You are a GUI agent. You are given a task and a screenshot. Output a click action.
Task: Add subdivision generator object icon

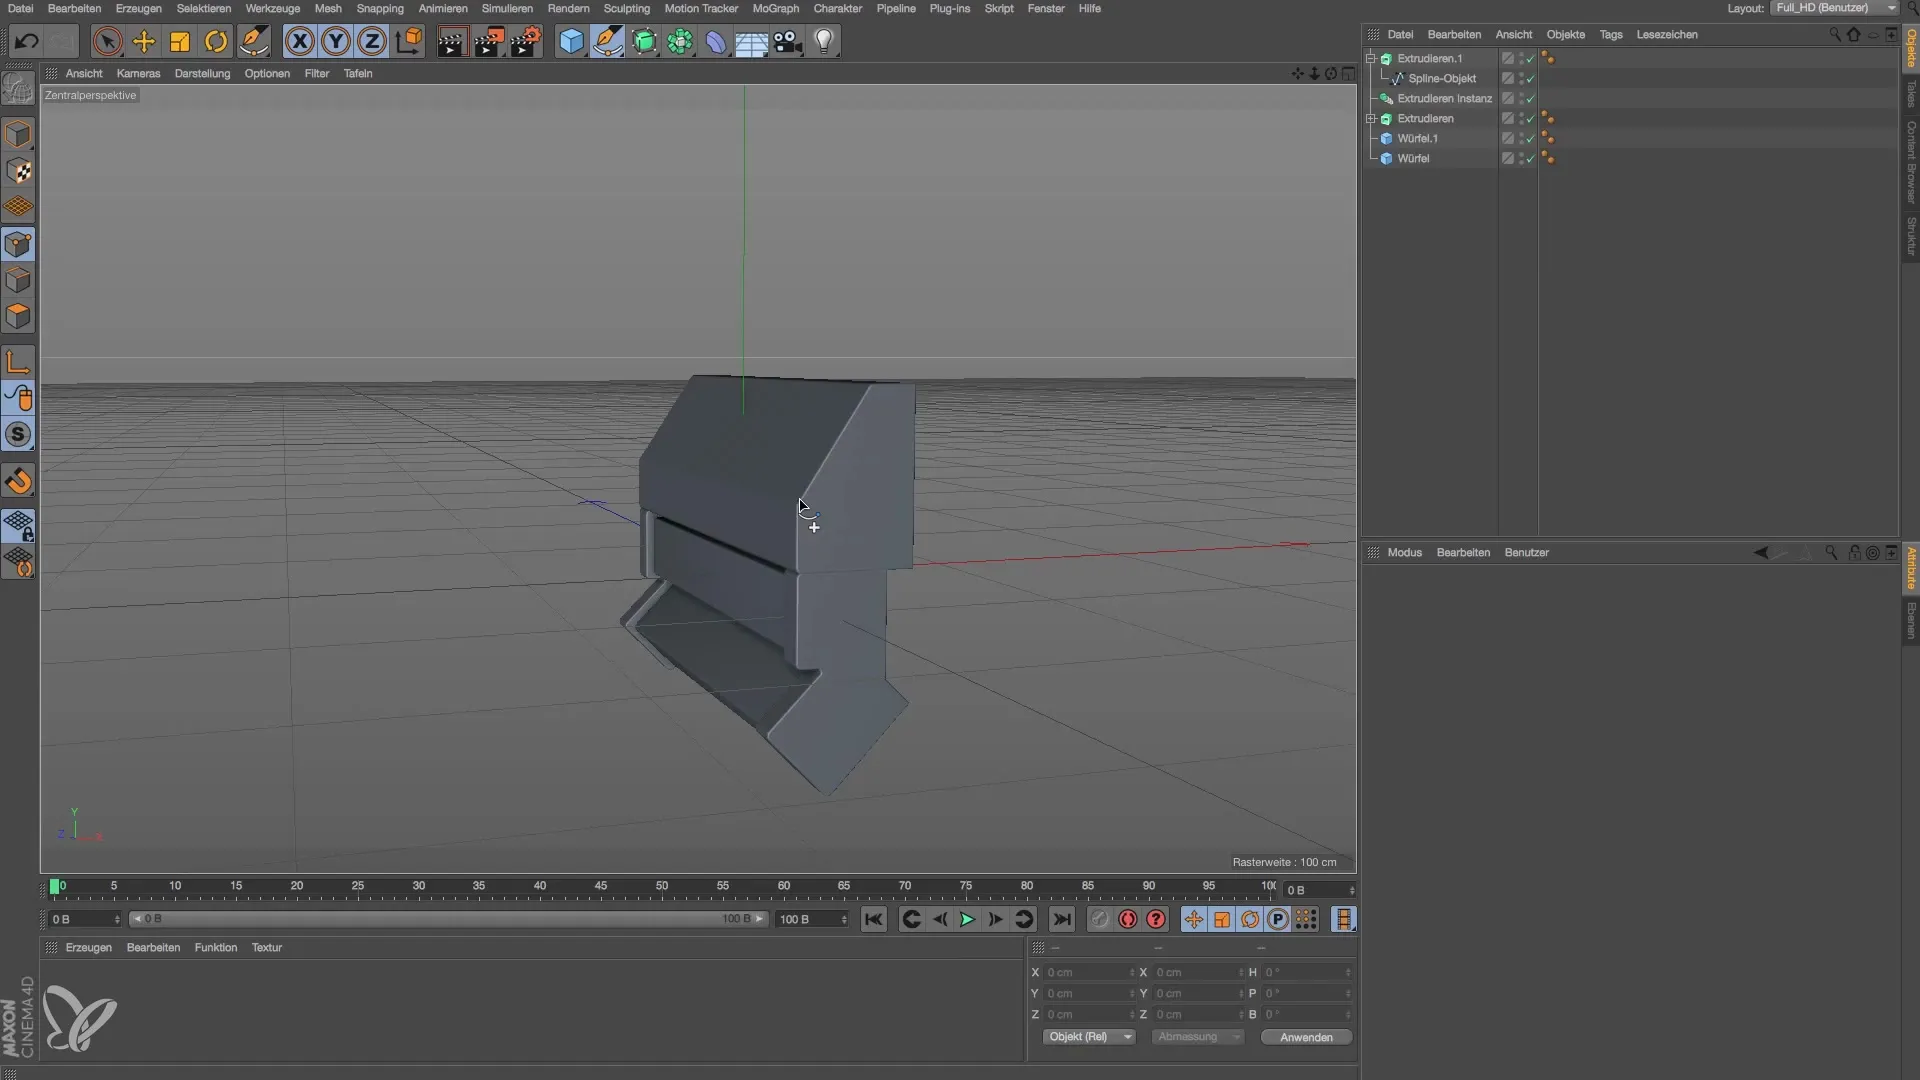(x=644, y=41)
